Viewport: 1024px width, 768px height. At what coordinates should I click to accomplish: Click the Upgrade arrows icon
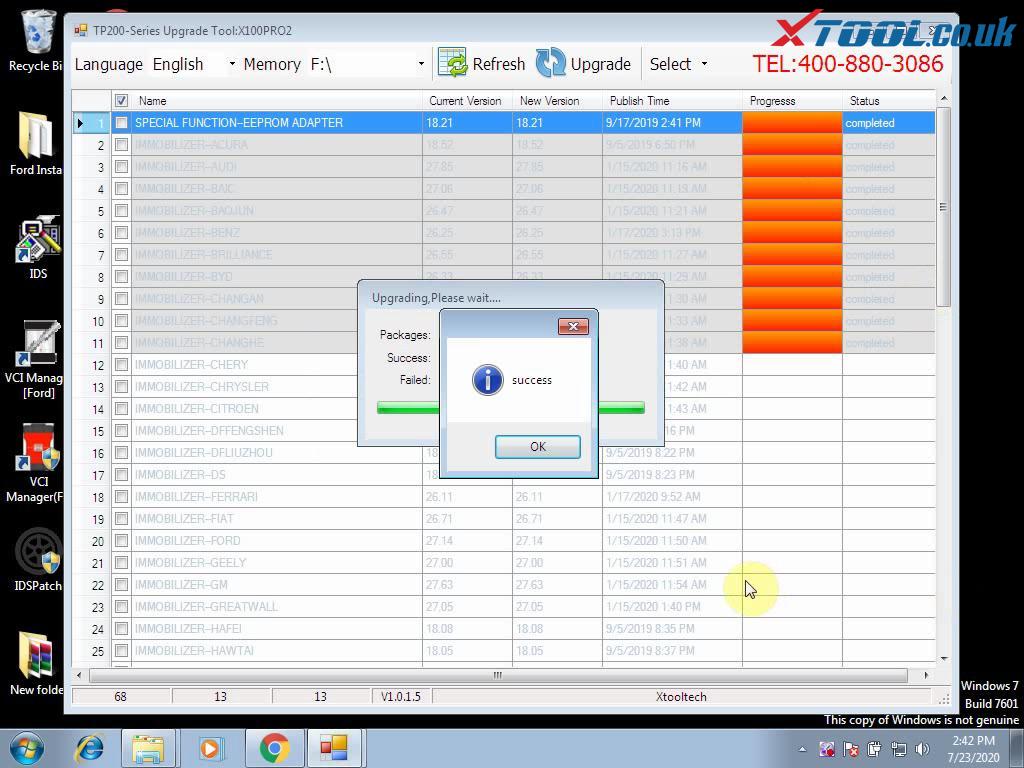(x=551, y=63)
